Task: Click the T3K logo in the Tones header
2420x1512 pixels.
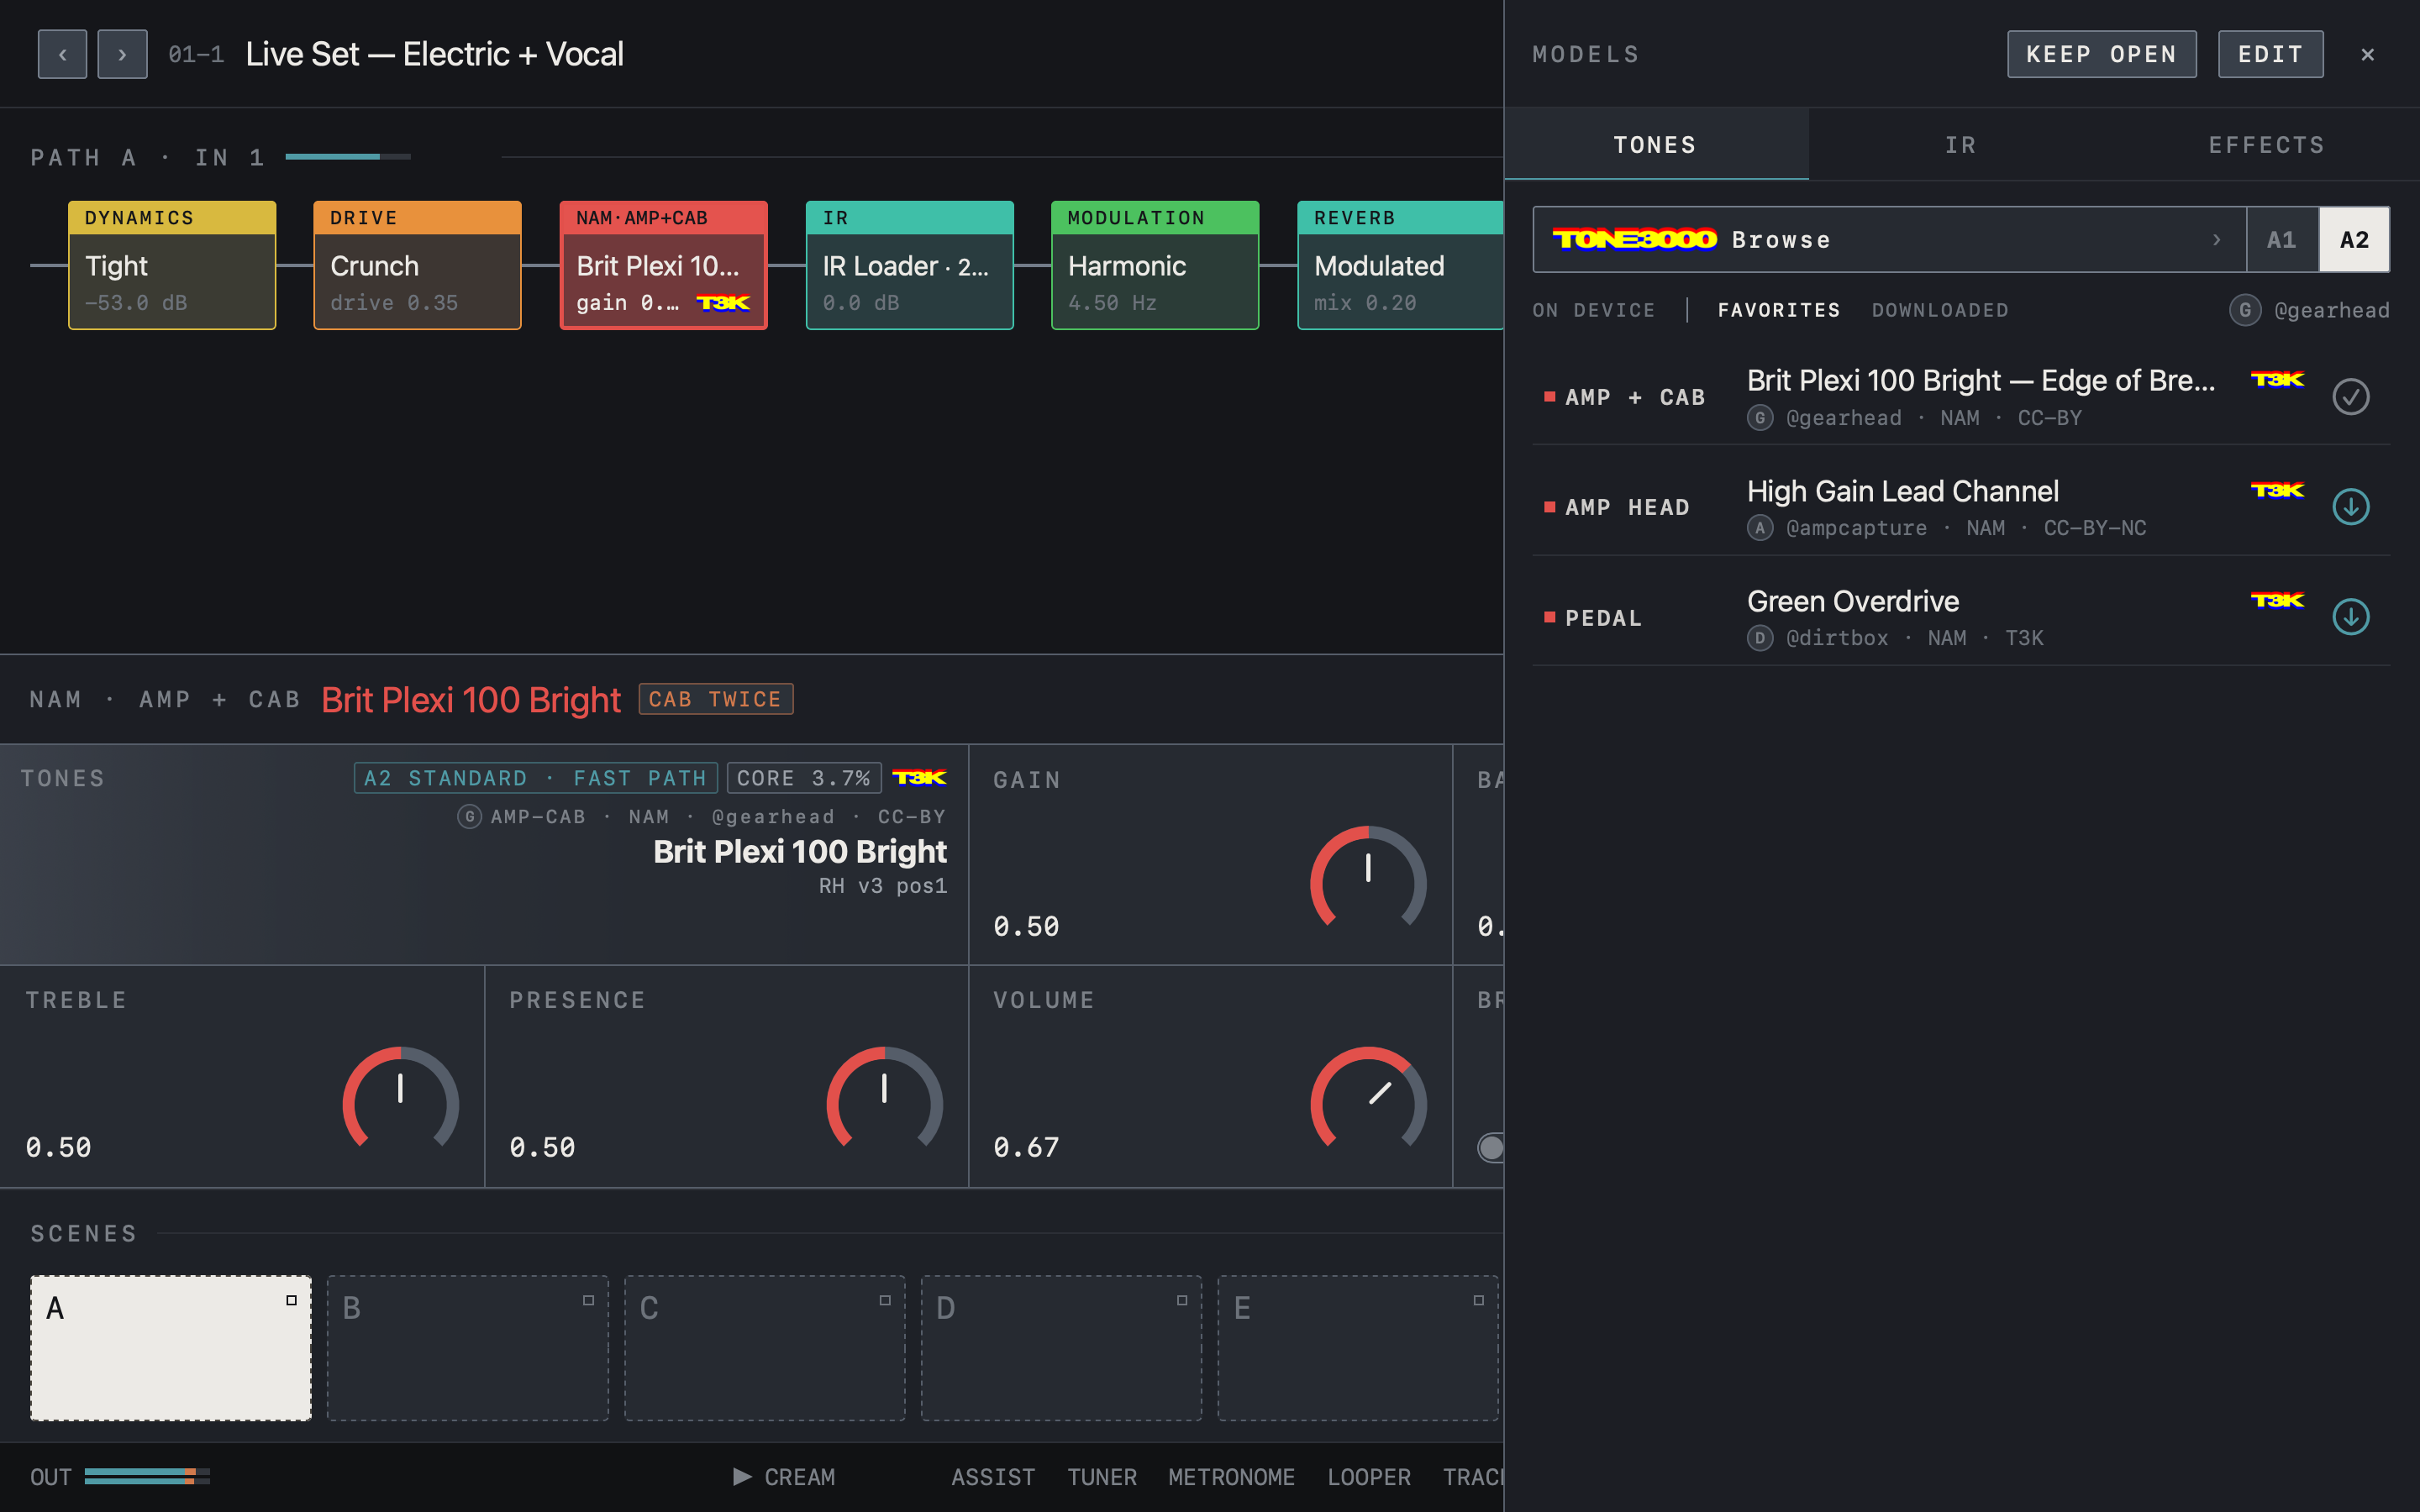Action: click(x=919, y=777)
